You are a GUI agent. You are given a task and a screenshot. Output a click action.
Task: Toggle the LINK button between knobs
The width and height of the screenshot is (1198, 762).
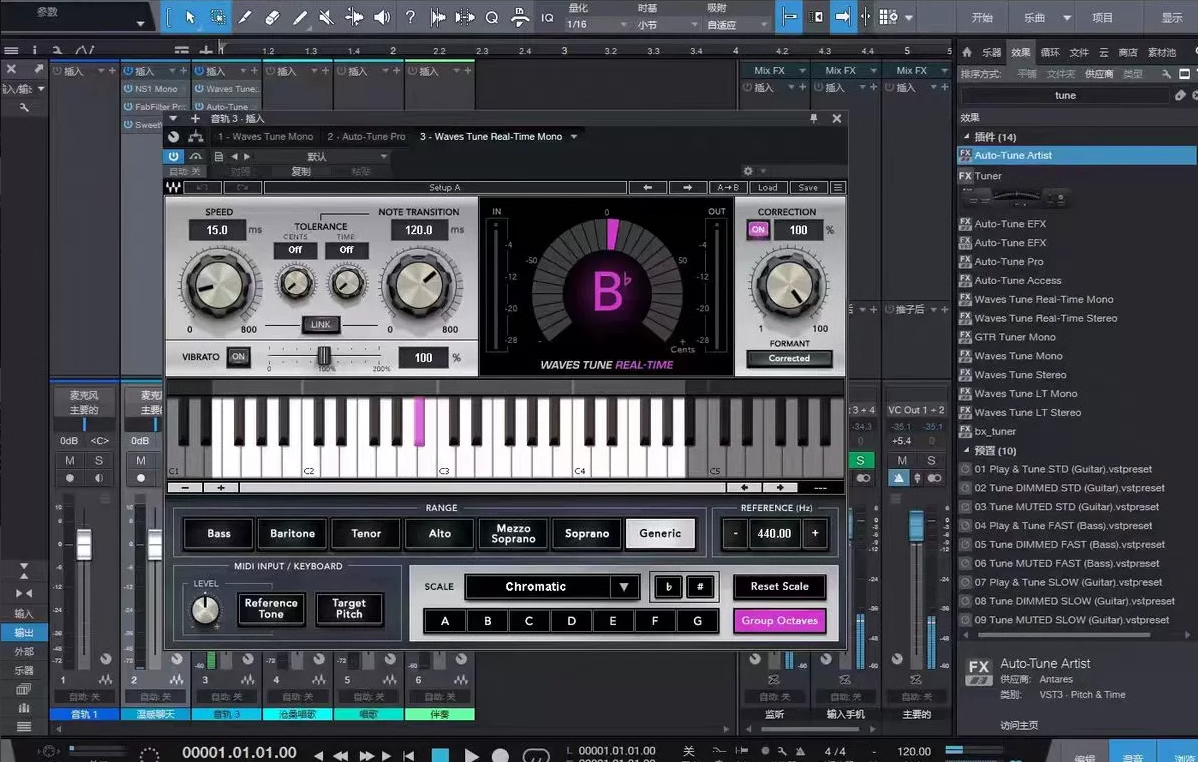point(321,324)
